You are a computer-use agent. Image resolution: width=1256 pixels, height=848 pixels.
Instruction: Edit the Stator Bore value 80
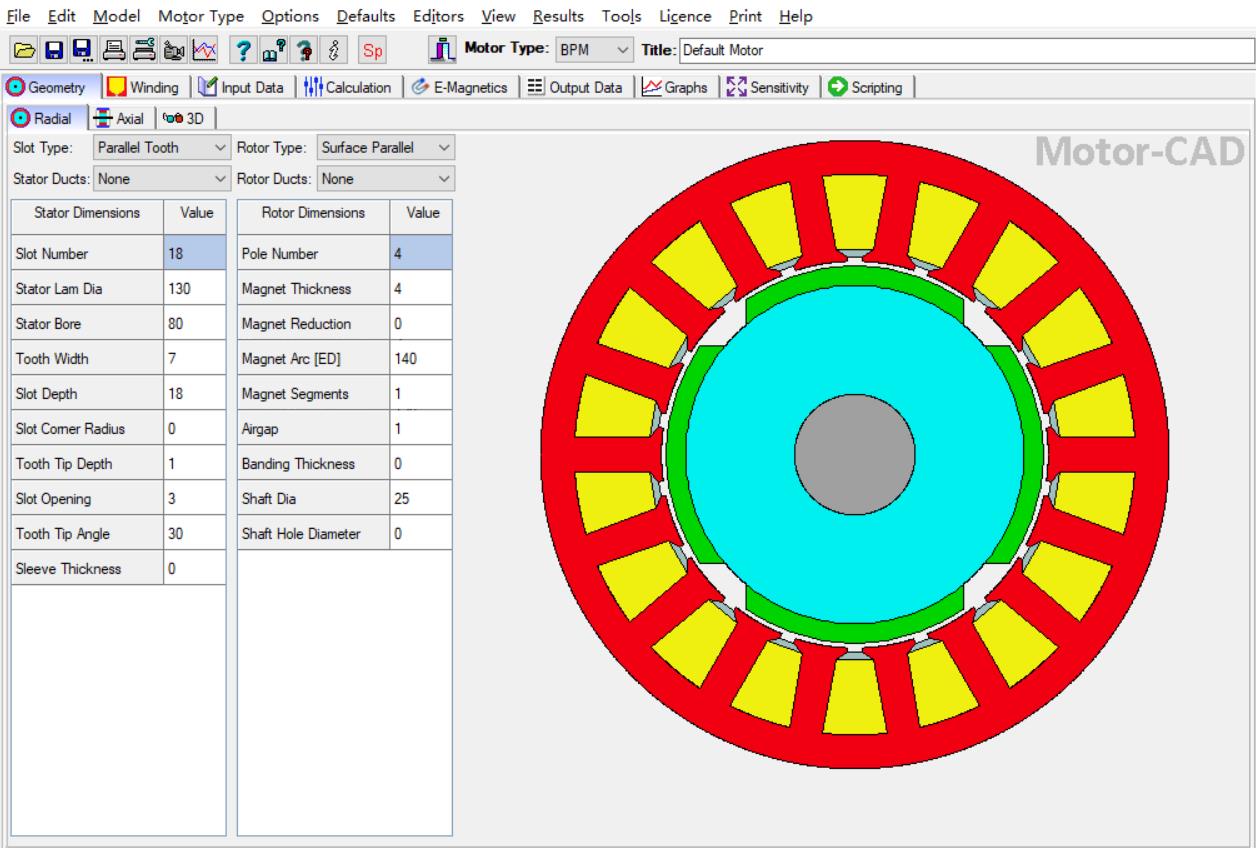tap(194, 323)
